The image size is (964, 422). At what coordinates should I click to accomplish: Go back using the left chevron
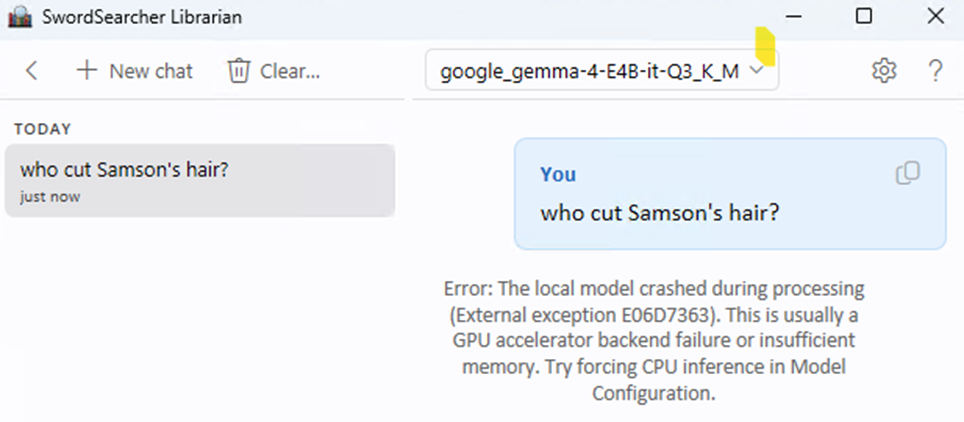pyautogui.click(x=31, y=71)
